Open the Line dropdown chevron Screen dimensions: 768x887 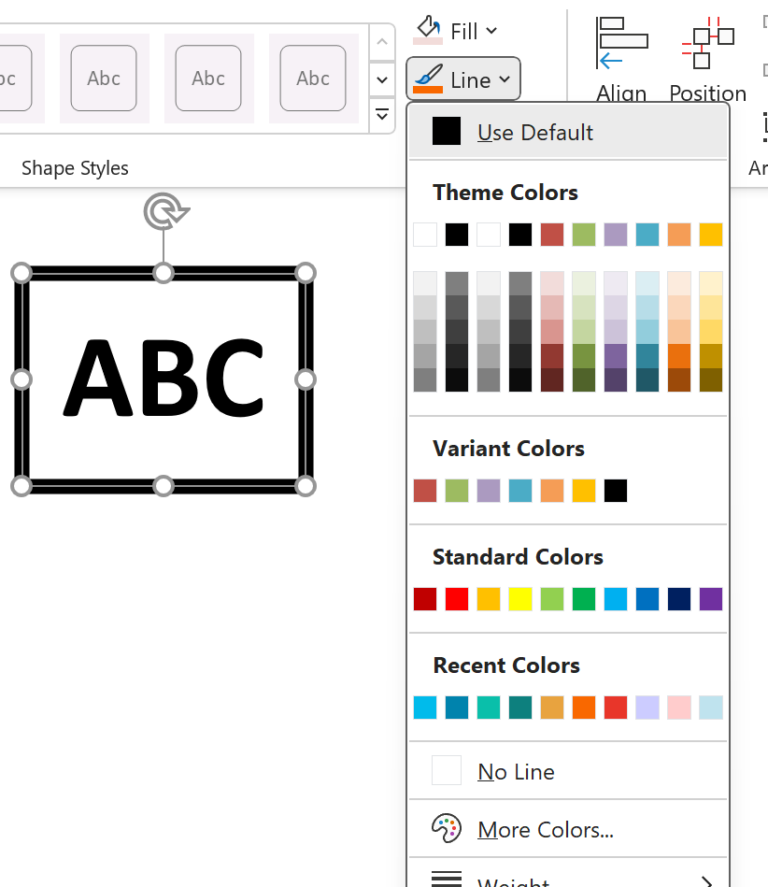[507, 78]
